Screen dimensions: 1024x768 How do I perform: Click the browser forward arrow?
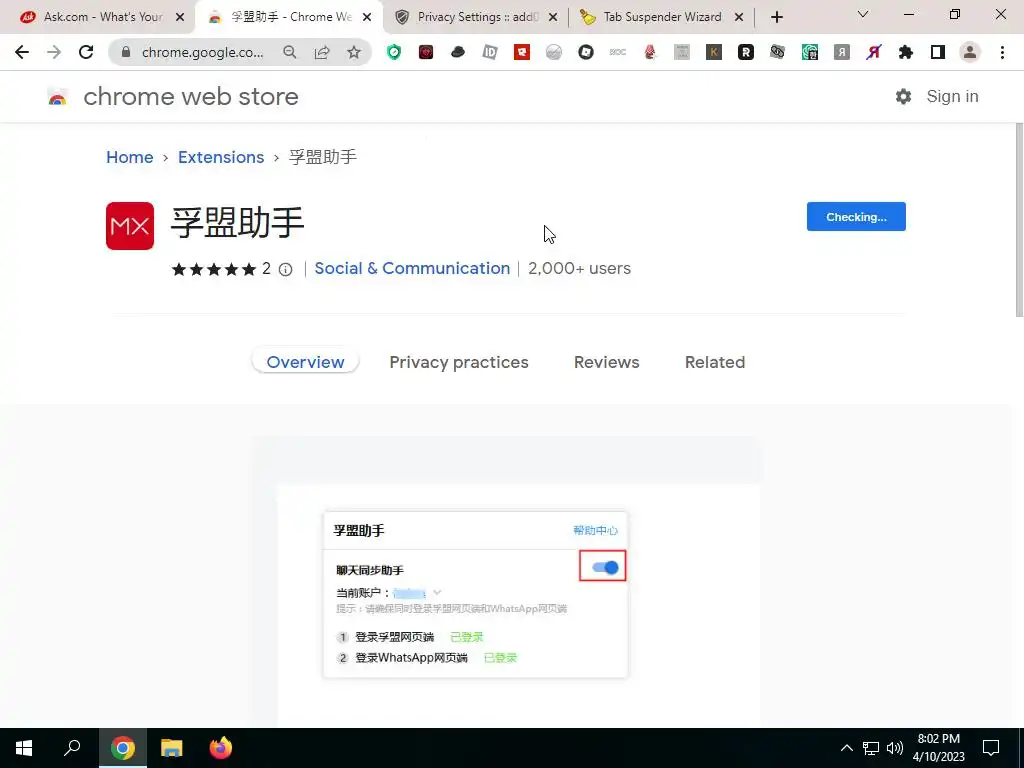pyautogui.click(x=54, y=52)
